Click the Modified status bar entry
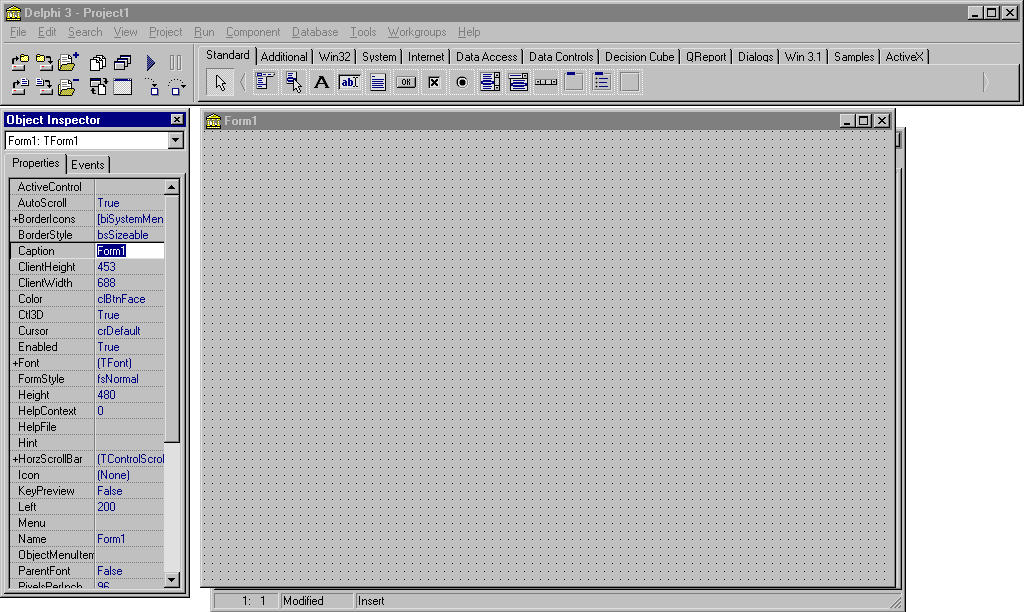This screenshot has height=612, width=1024. (316, 601)
